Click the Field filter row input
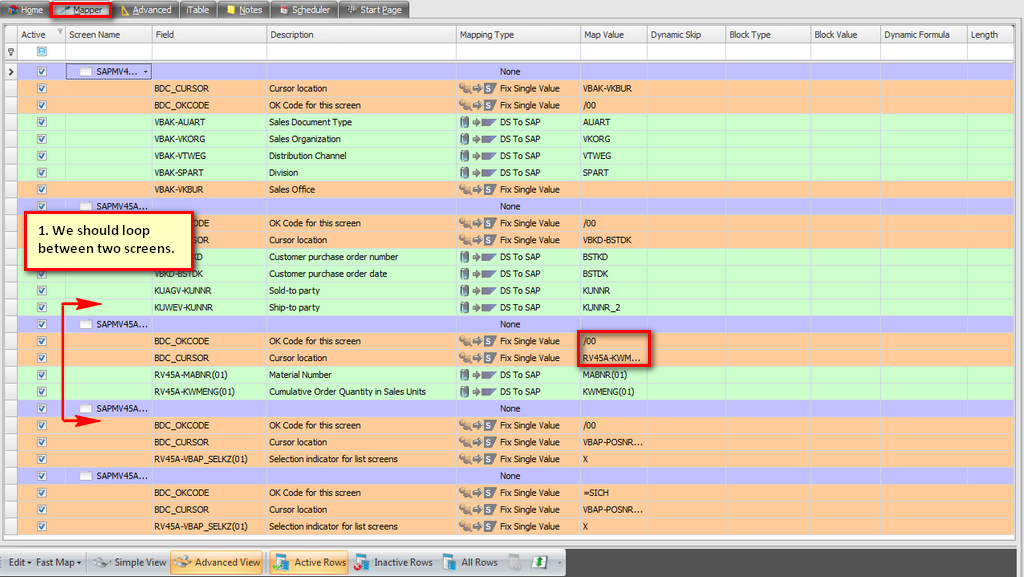This screenshot has width=1024, height=577. 210,52
